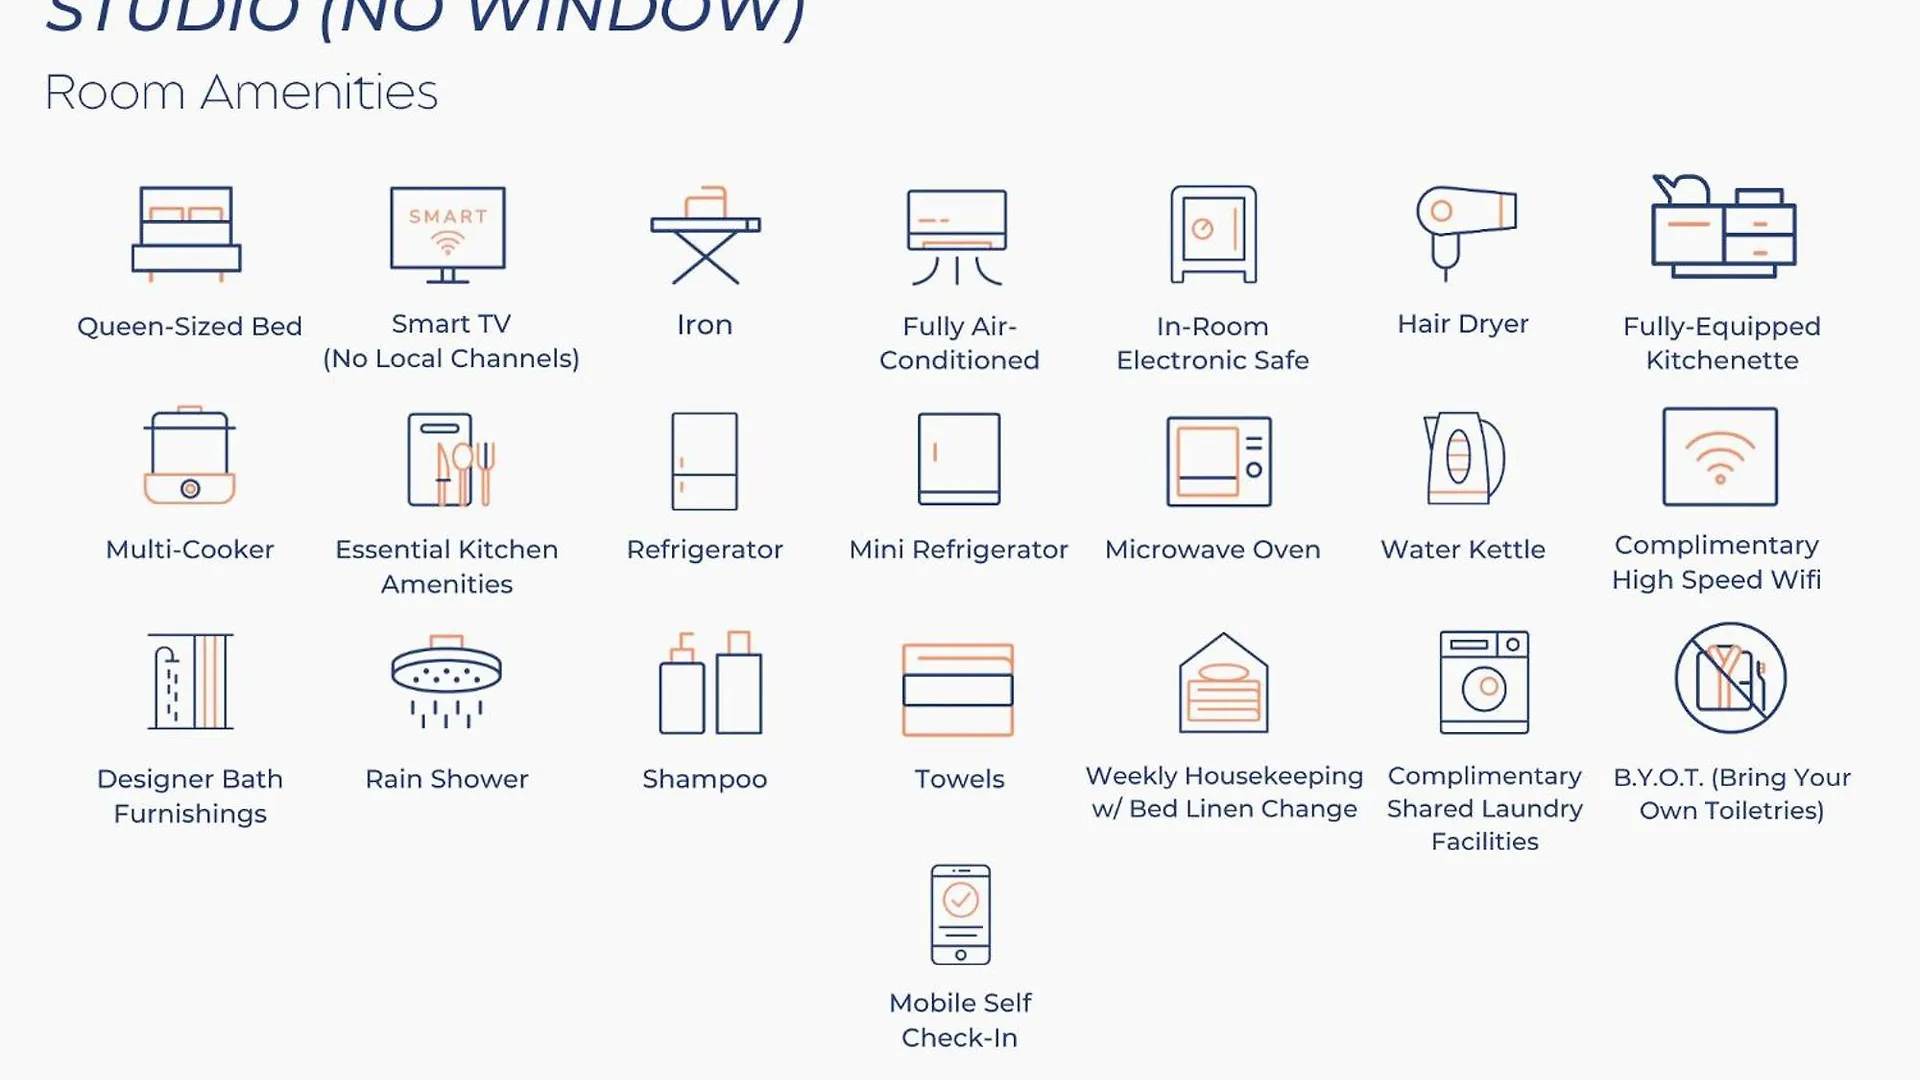Expand the Designer Bath Furnishings details

point(189,725)
